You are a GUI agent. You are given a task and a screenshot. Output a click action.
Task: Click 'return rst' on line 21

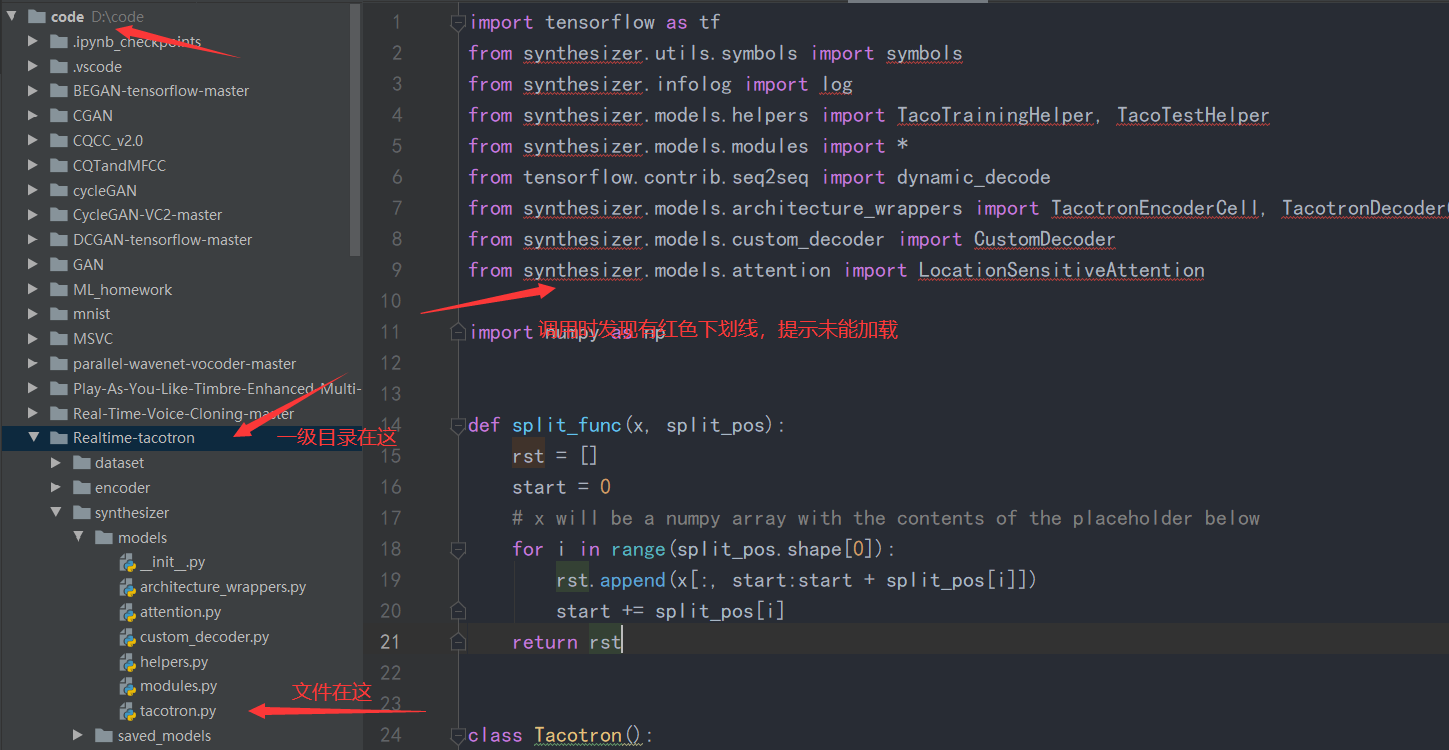click(567, 642)
